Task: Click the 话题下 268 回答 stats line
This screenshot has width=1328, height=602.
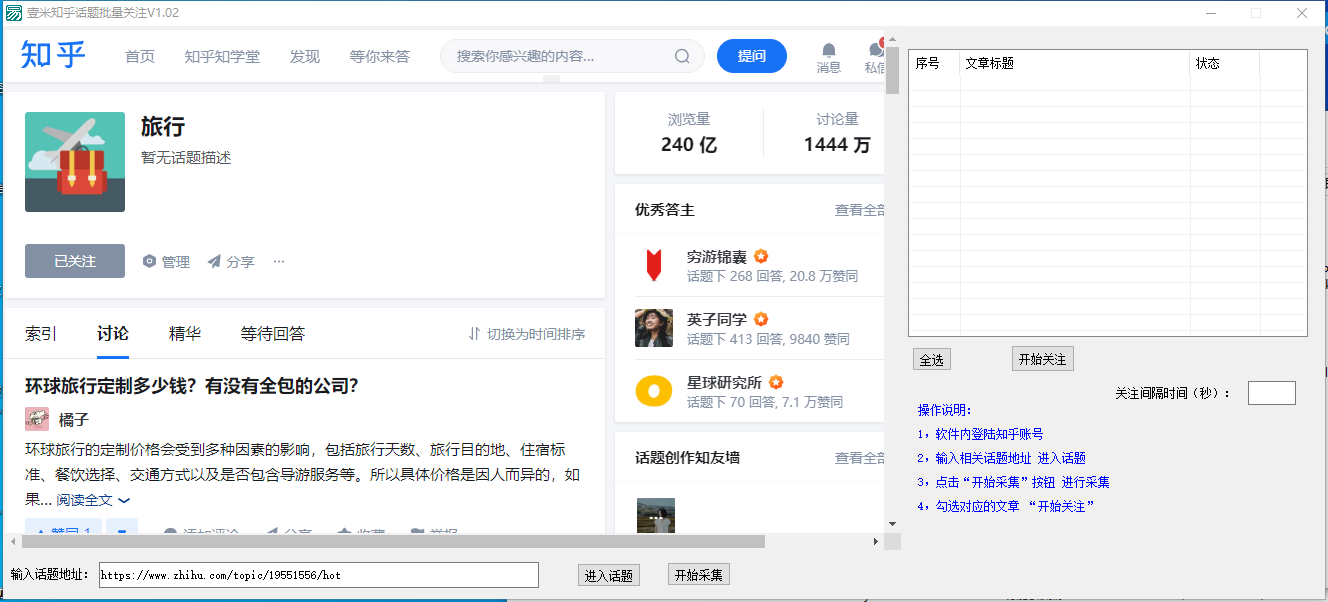Action: 772,276
